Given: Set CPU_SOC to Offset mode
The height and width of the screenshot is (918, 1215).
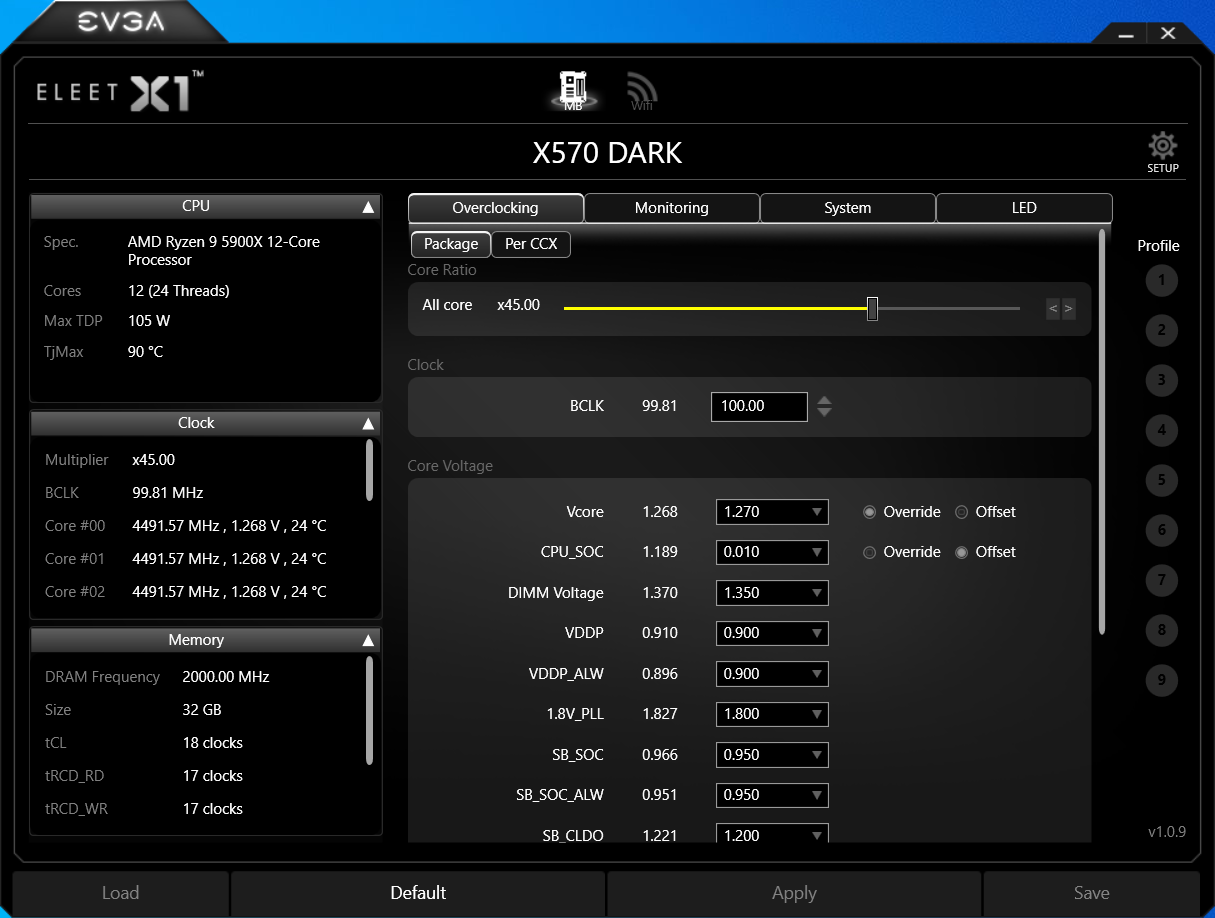Looking at the screenshot, I should [985, 552].
